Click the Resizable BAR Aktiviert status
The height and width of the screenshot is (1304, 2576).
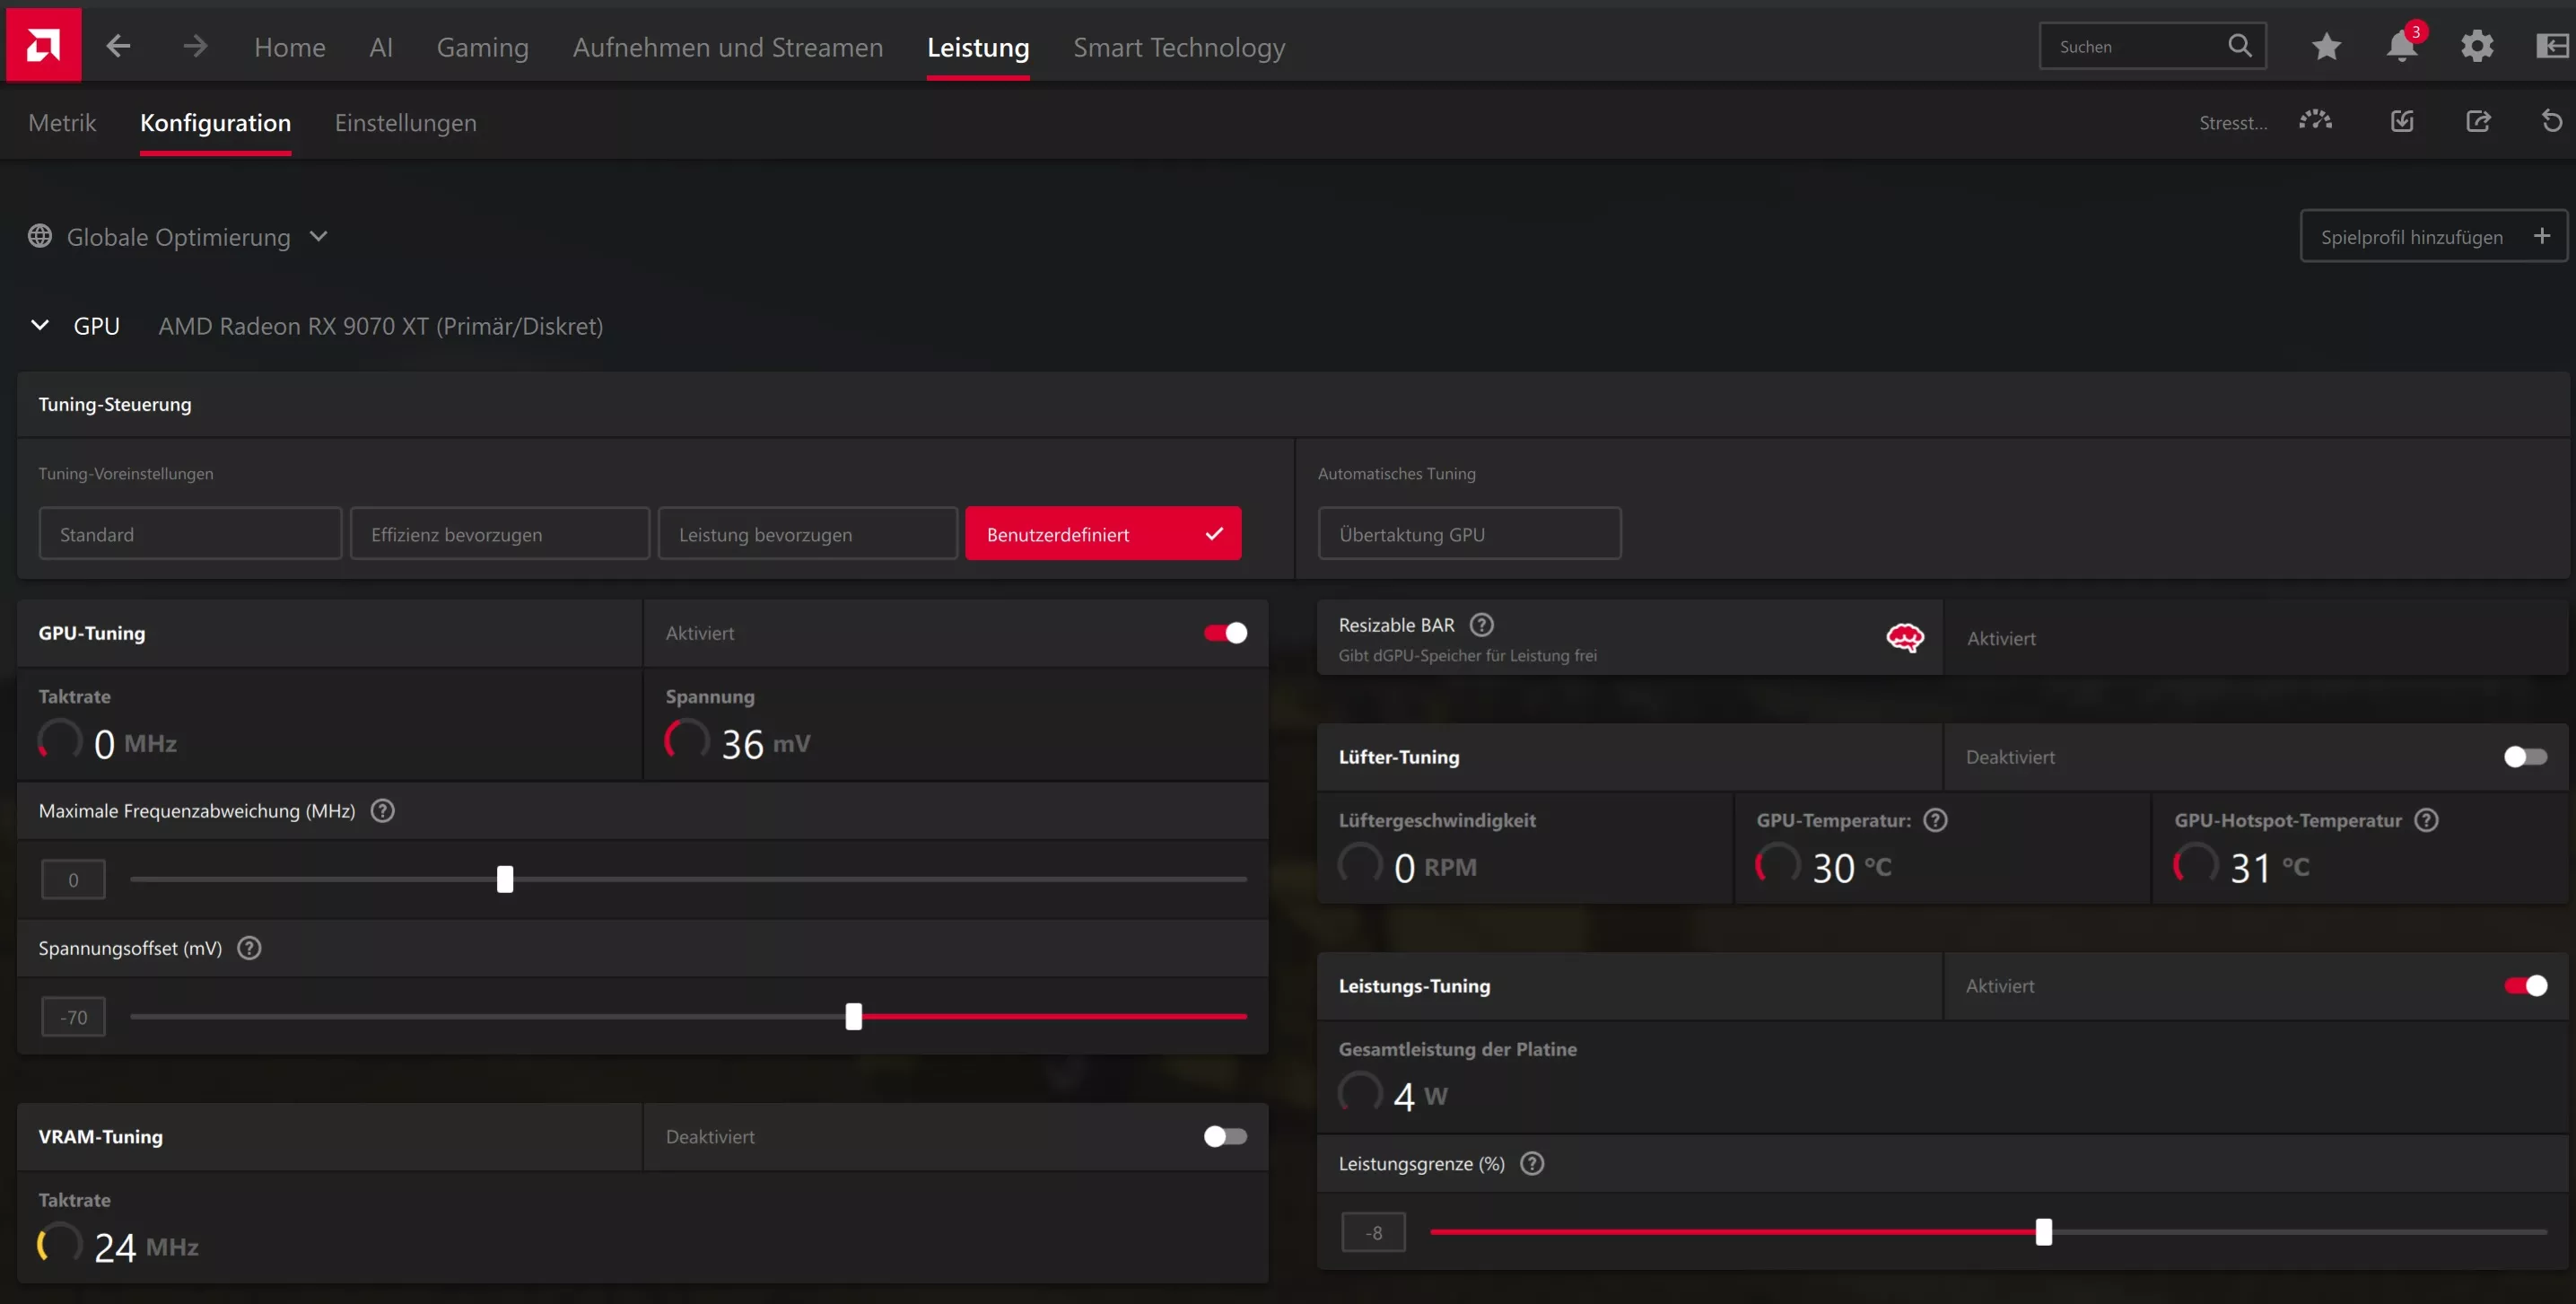(x=2000, y=638)
